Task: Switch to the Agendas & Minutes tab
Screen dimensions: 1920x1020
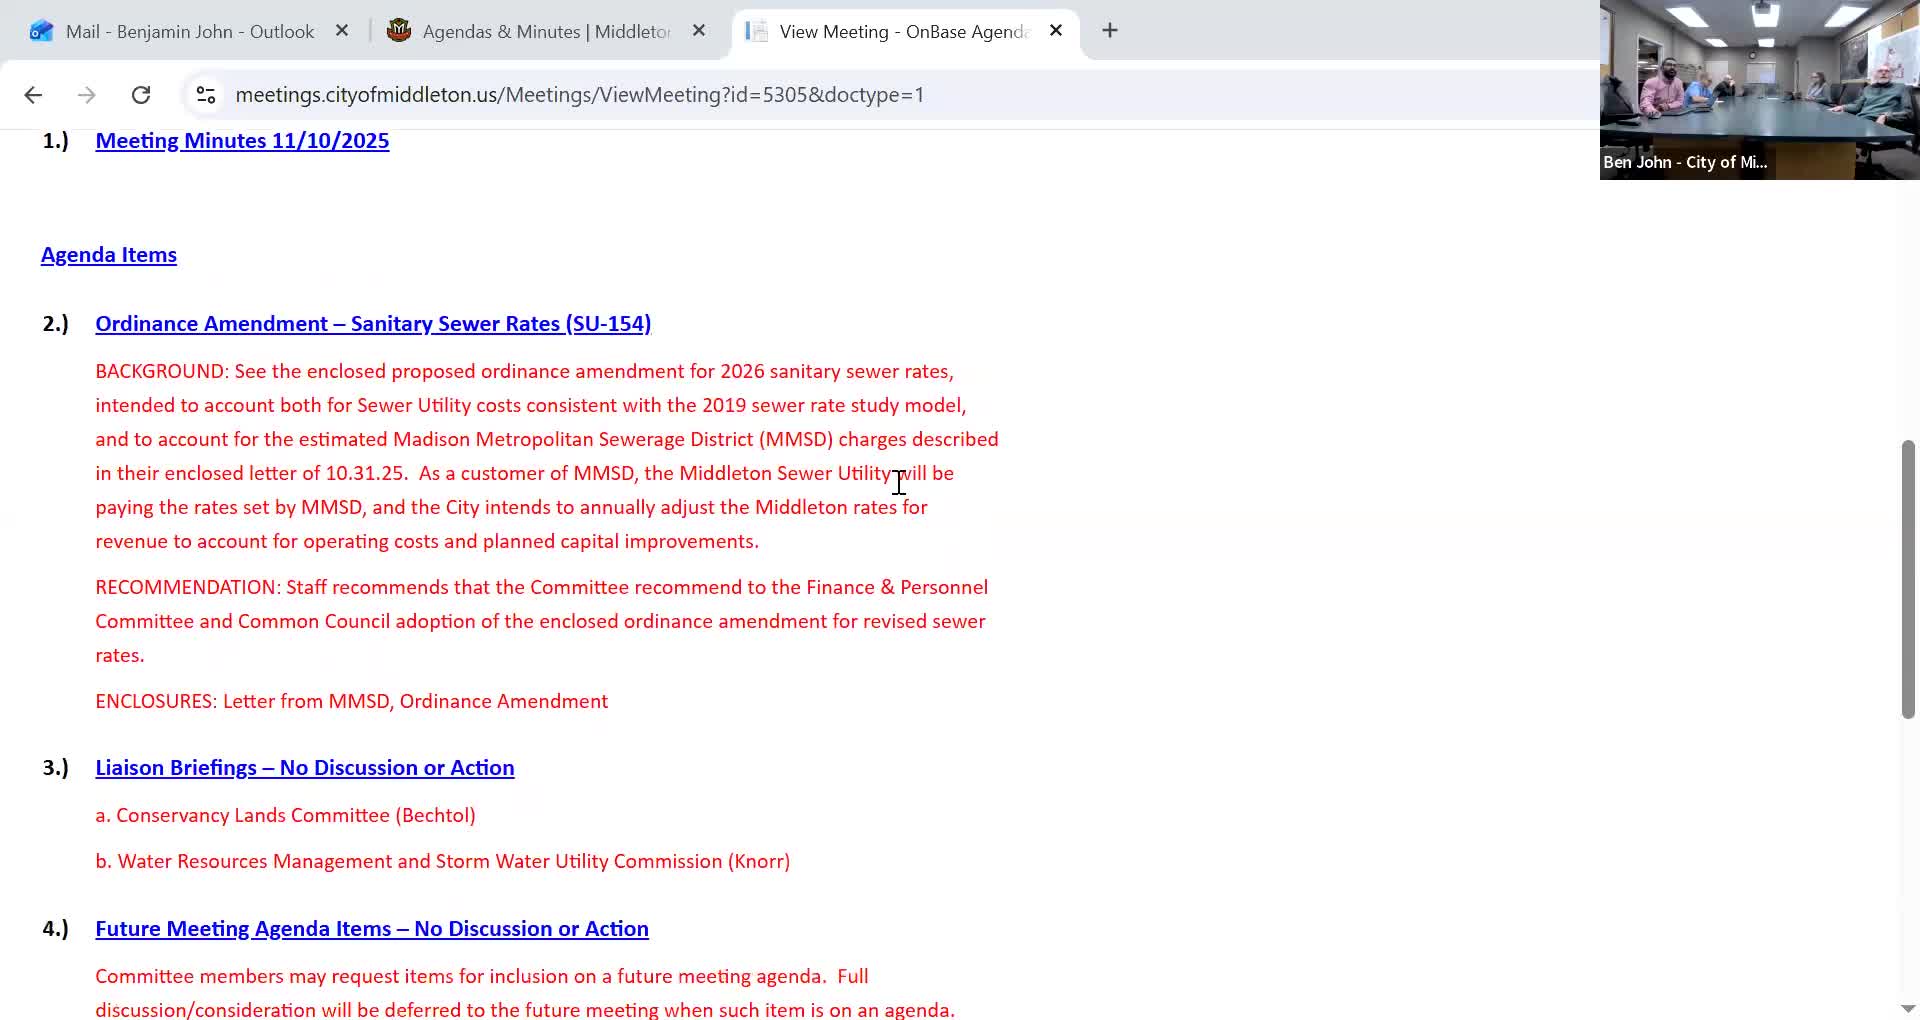Action: 546,31
